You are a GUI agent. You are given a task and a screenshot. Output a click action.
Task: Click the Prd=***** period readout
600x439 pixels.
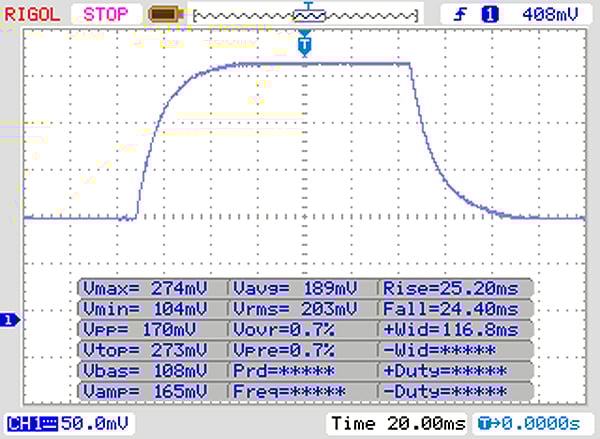284,370
